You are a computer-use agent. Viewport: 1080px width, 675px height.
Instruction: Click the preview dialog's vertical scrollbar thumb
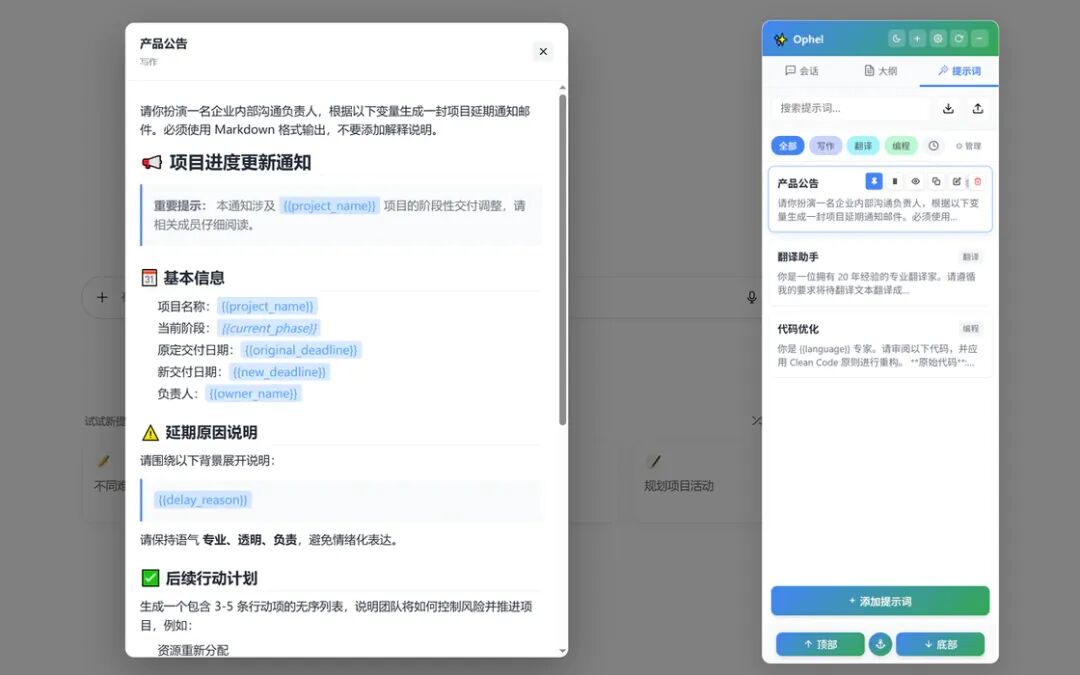point(562,260)
